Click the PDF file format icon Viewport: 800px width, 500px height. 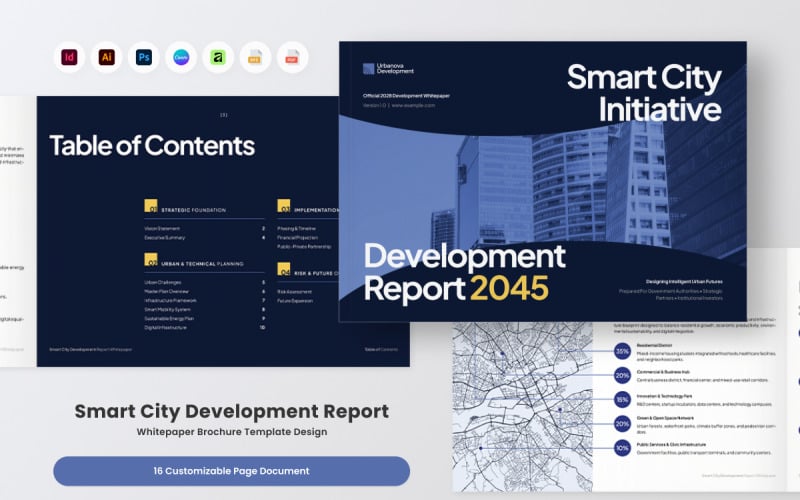point(292,57)
